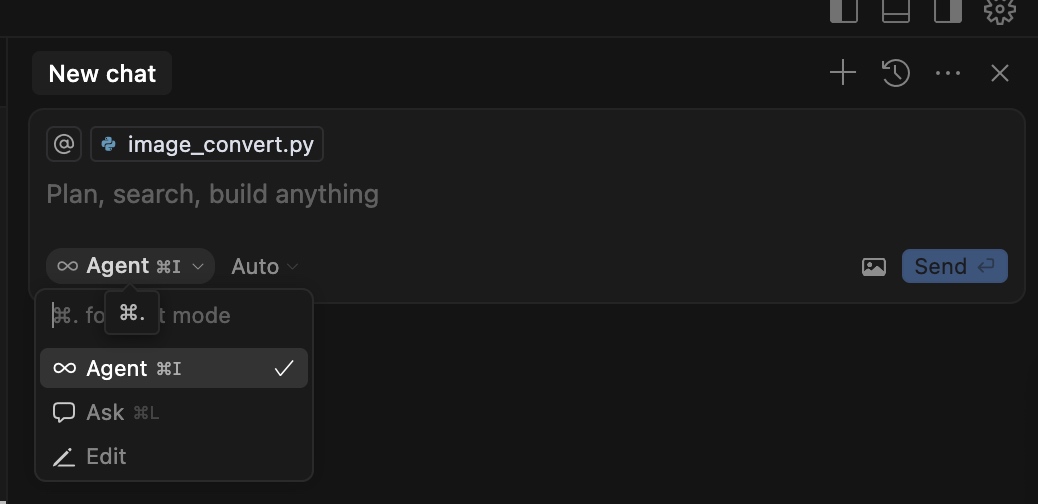
Task: Click the @ add context button
Action: tap(64, 144)
